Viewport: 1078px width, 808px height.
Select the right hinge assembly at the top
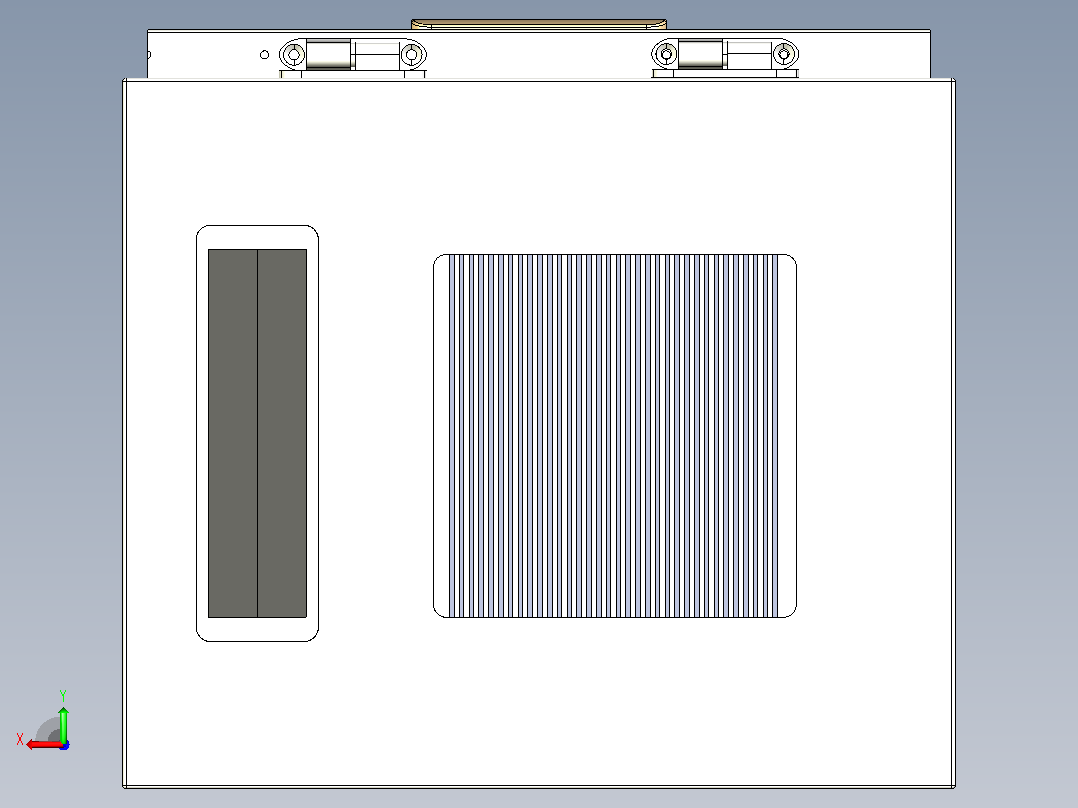pos(725,56)
